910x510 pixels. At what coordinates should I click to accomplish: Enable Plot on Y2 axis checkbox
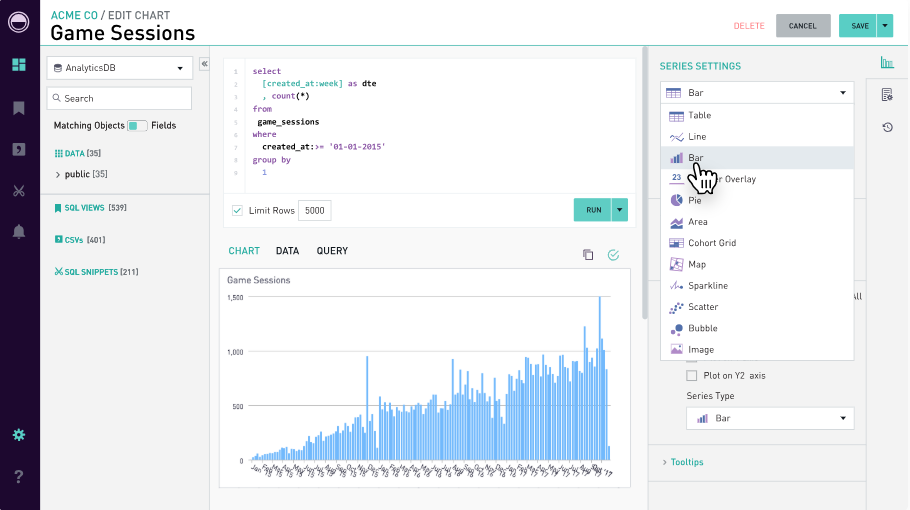691,376
